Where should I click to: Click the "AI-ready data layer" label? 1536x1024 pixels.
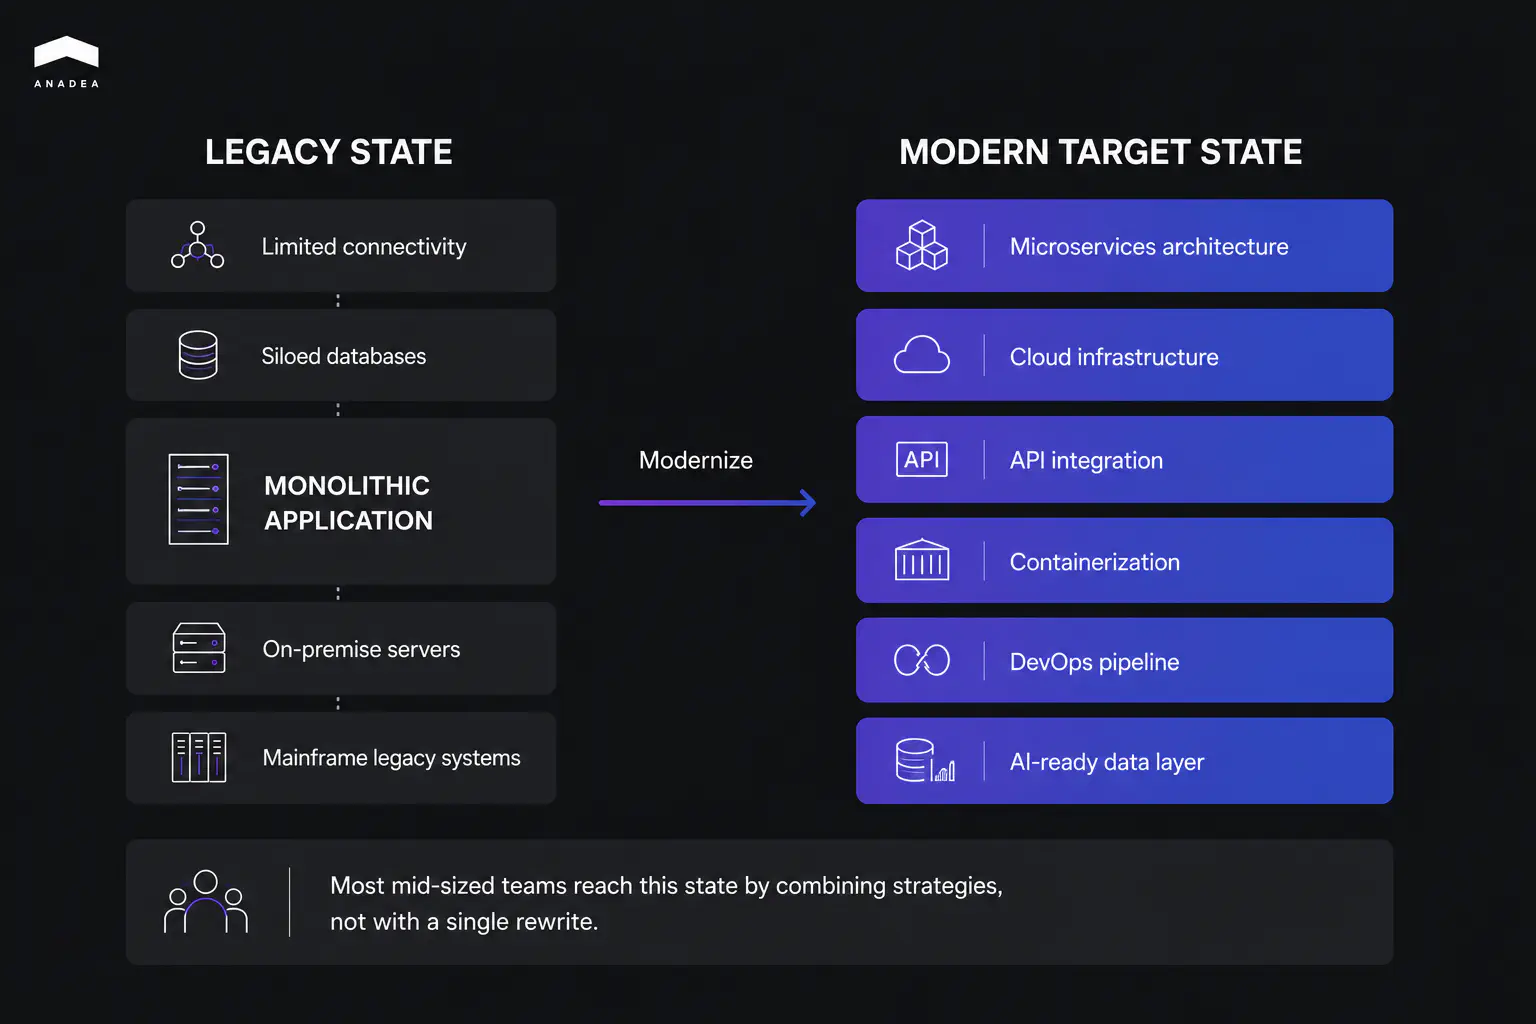click(x=1107, y=762)
